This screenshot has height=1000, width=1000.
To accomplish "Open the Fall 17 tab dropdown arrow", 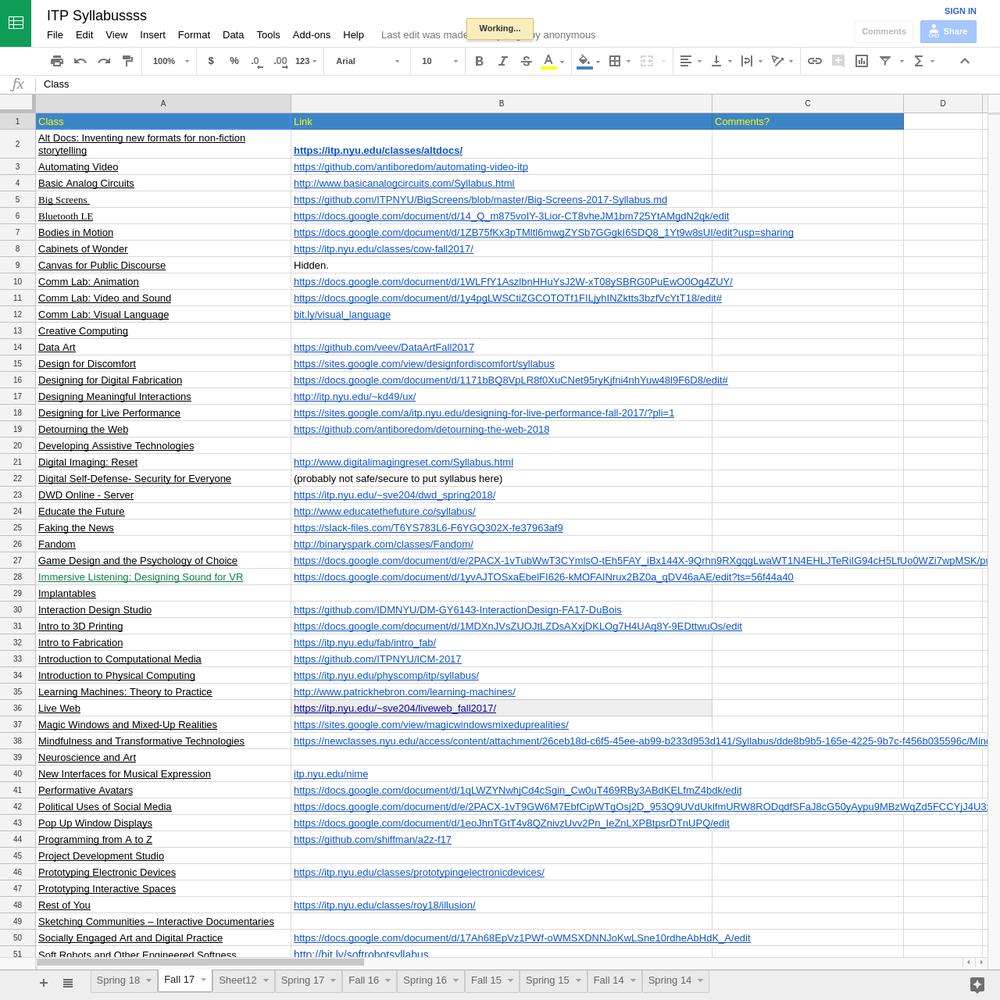I will click(x=203, y=980).
